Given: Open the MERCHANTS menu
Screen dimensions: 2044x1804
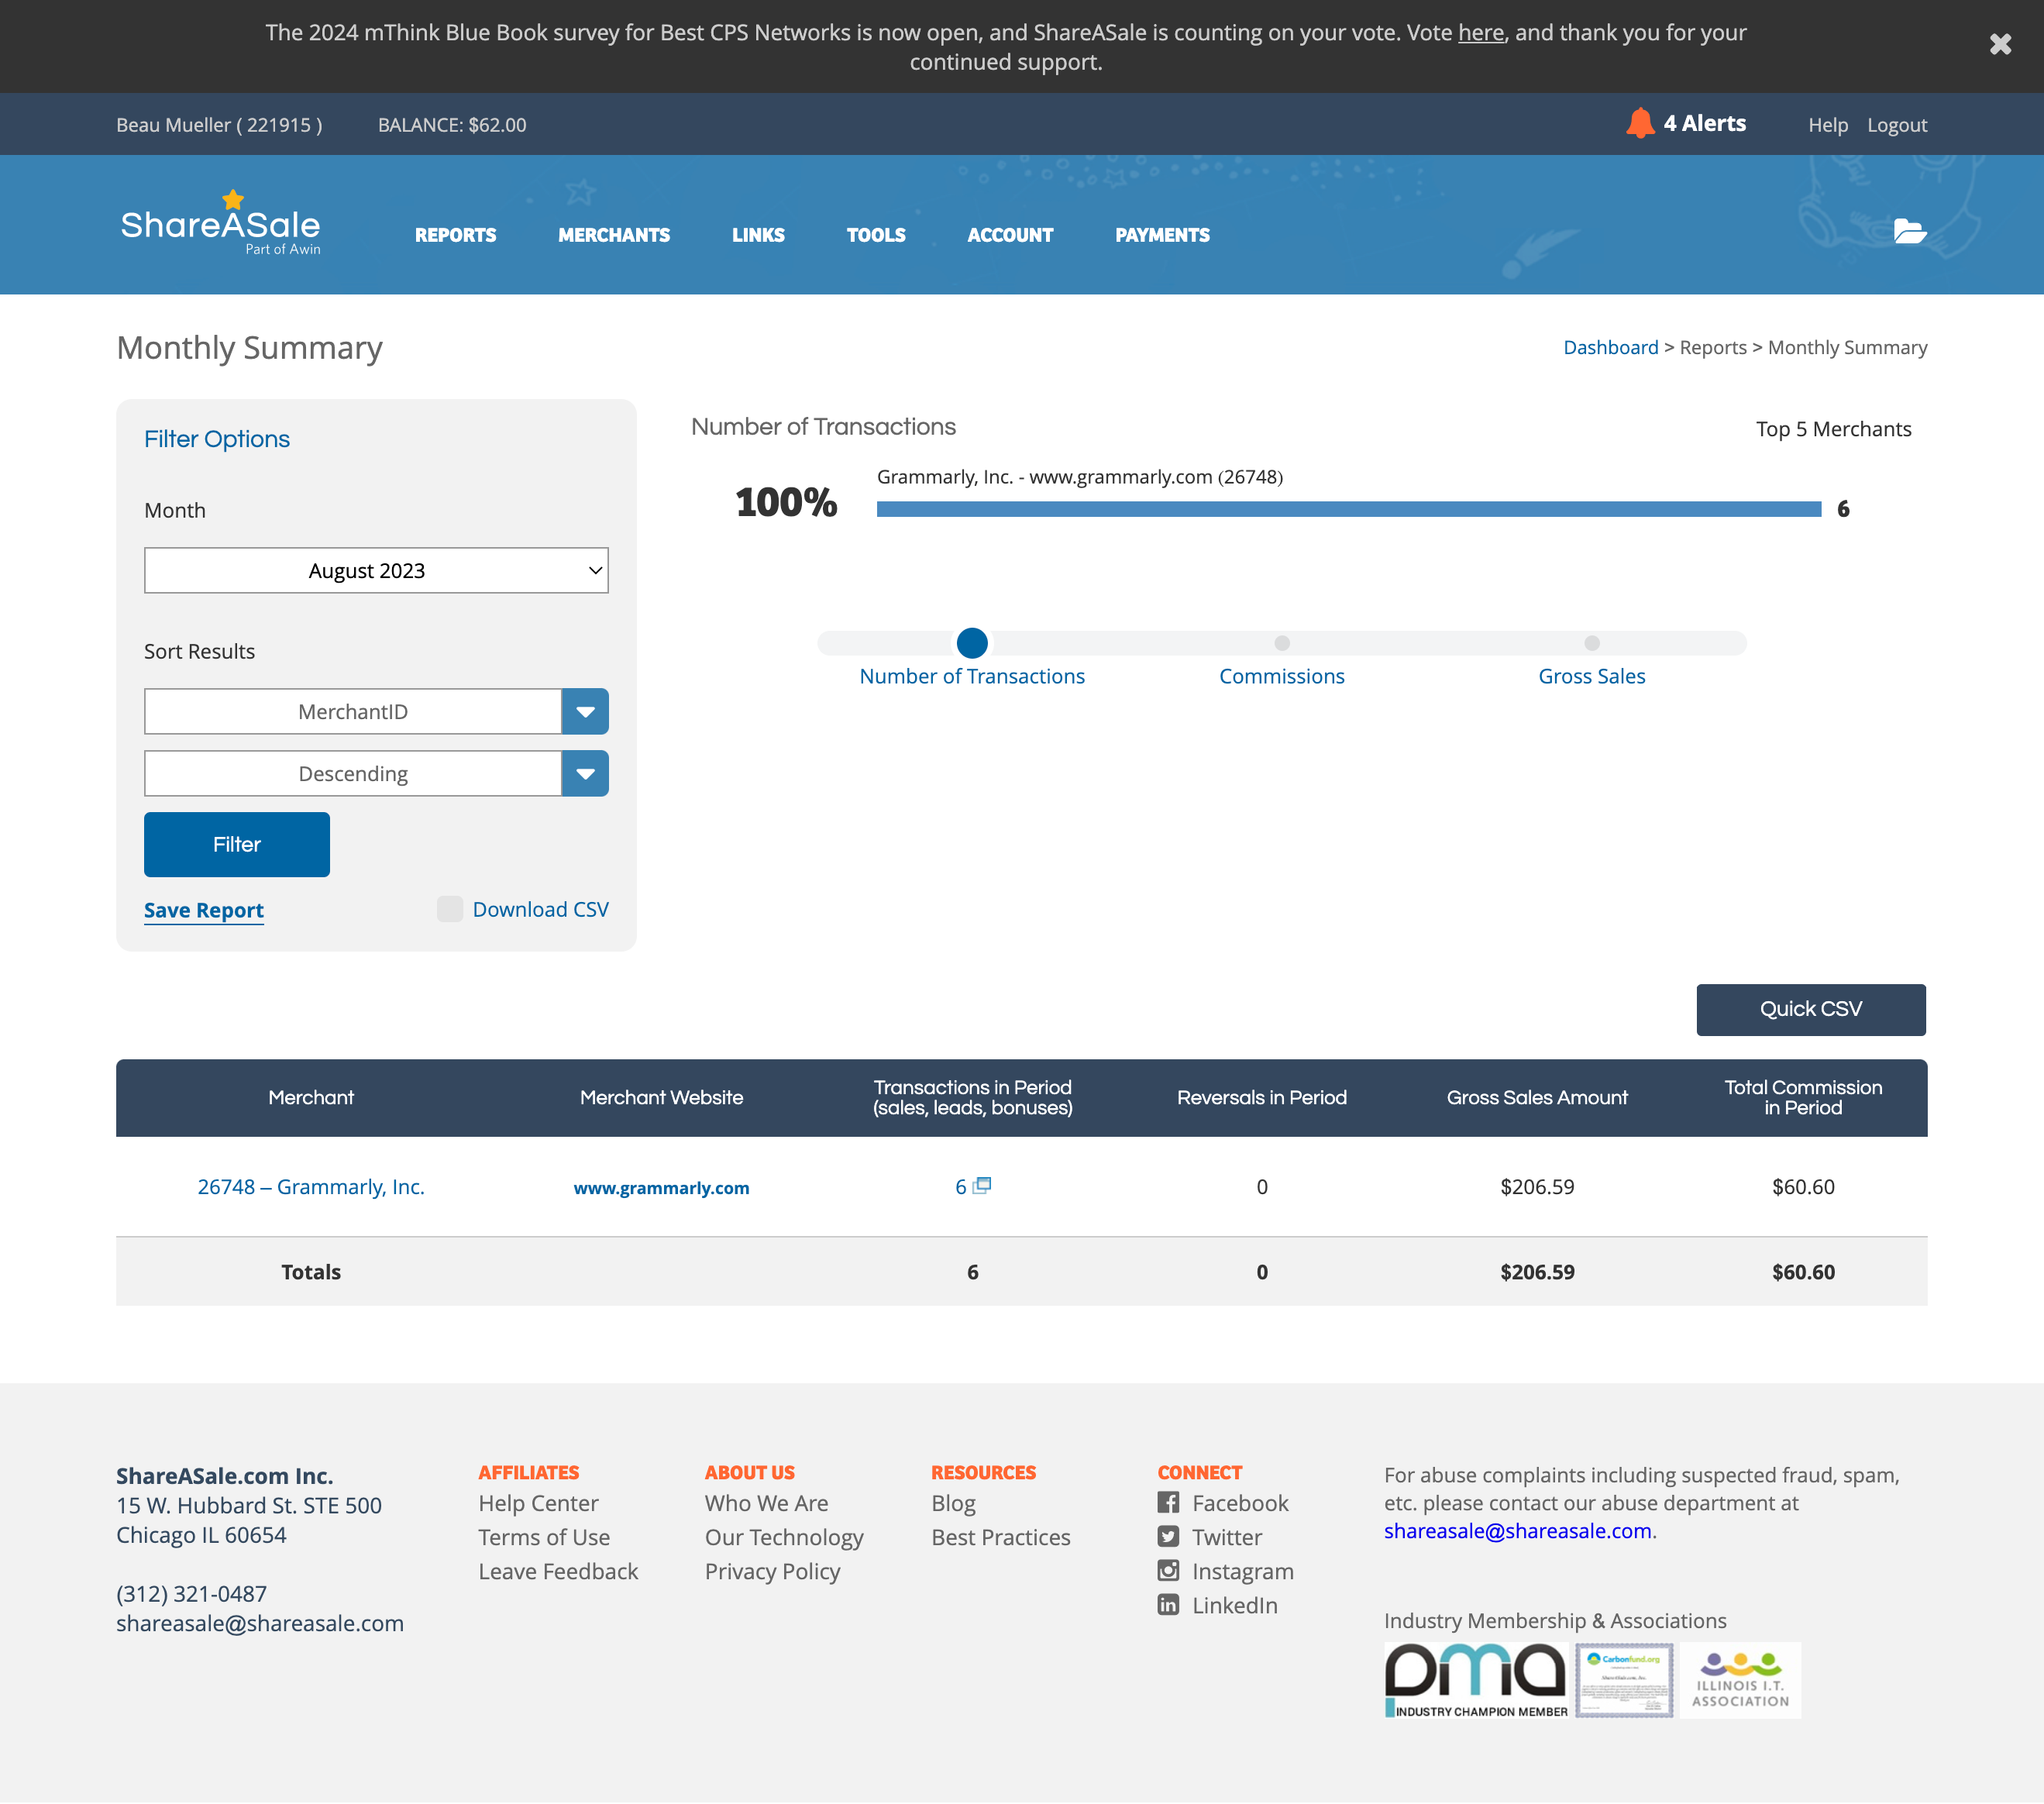Looking at the screenshot, I should click(614, 235).
